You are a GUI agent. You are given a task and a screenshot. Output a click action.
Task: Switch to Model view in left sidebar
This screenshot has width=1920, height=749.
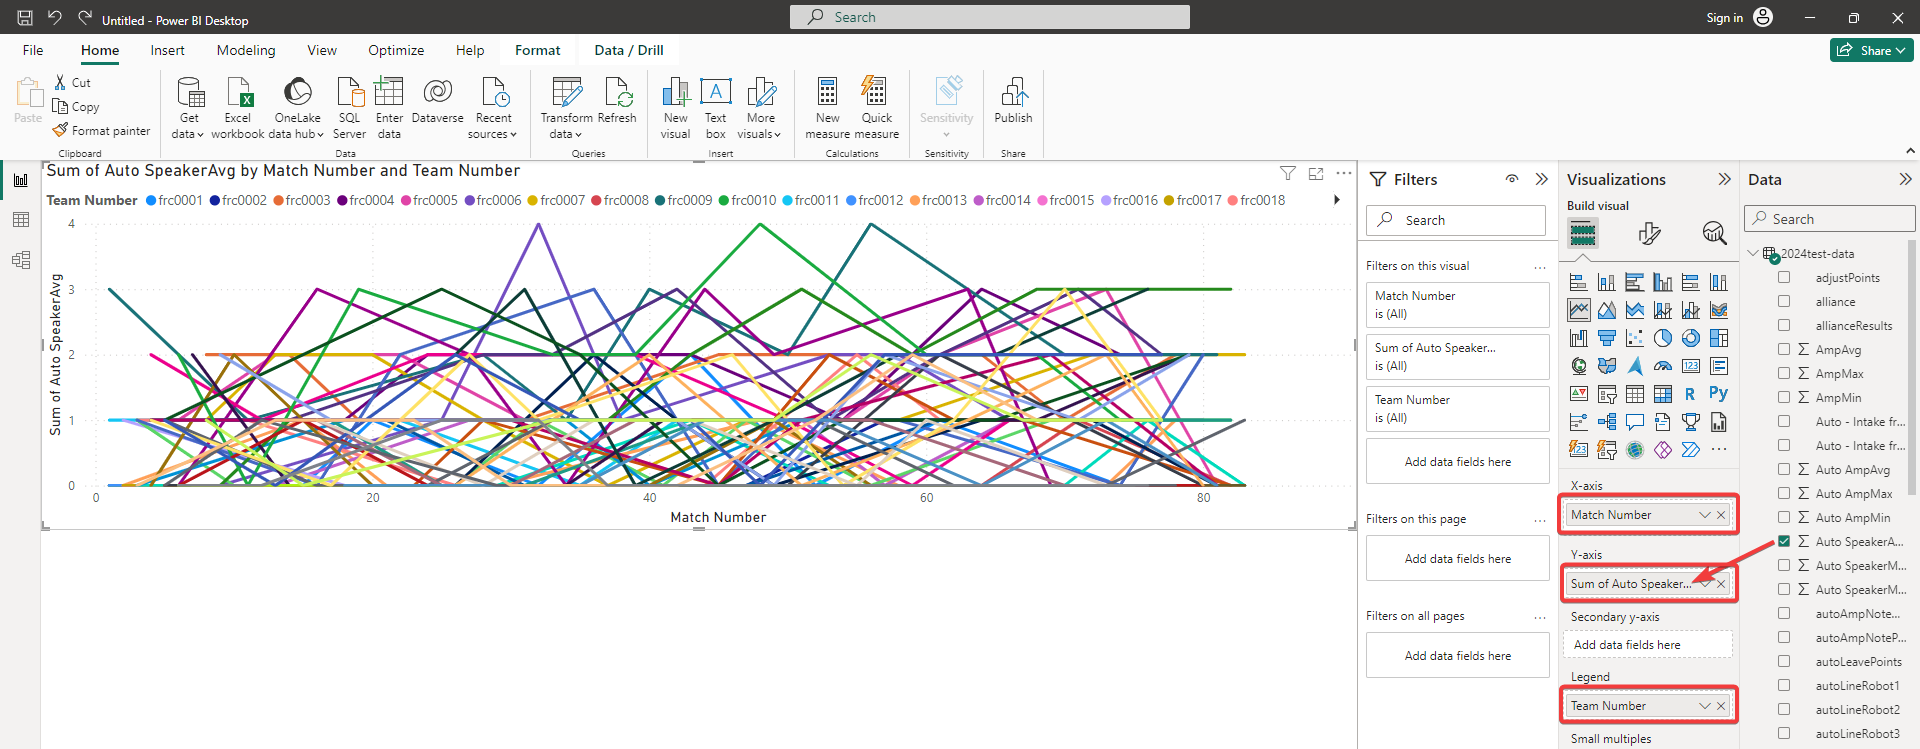(21, 260)
